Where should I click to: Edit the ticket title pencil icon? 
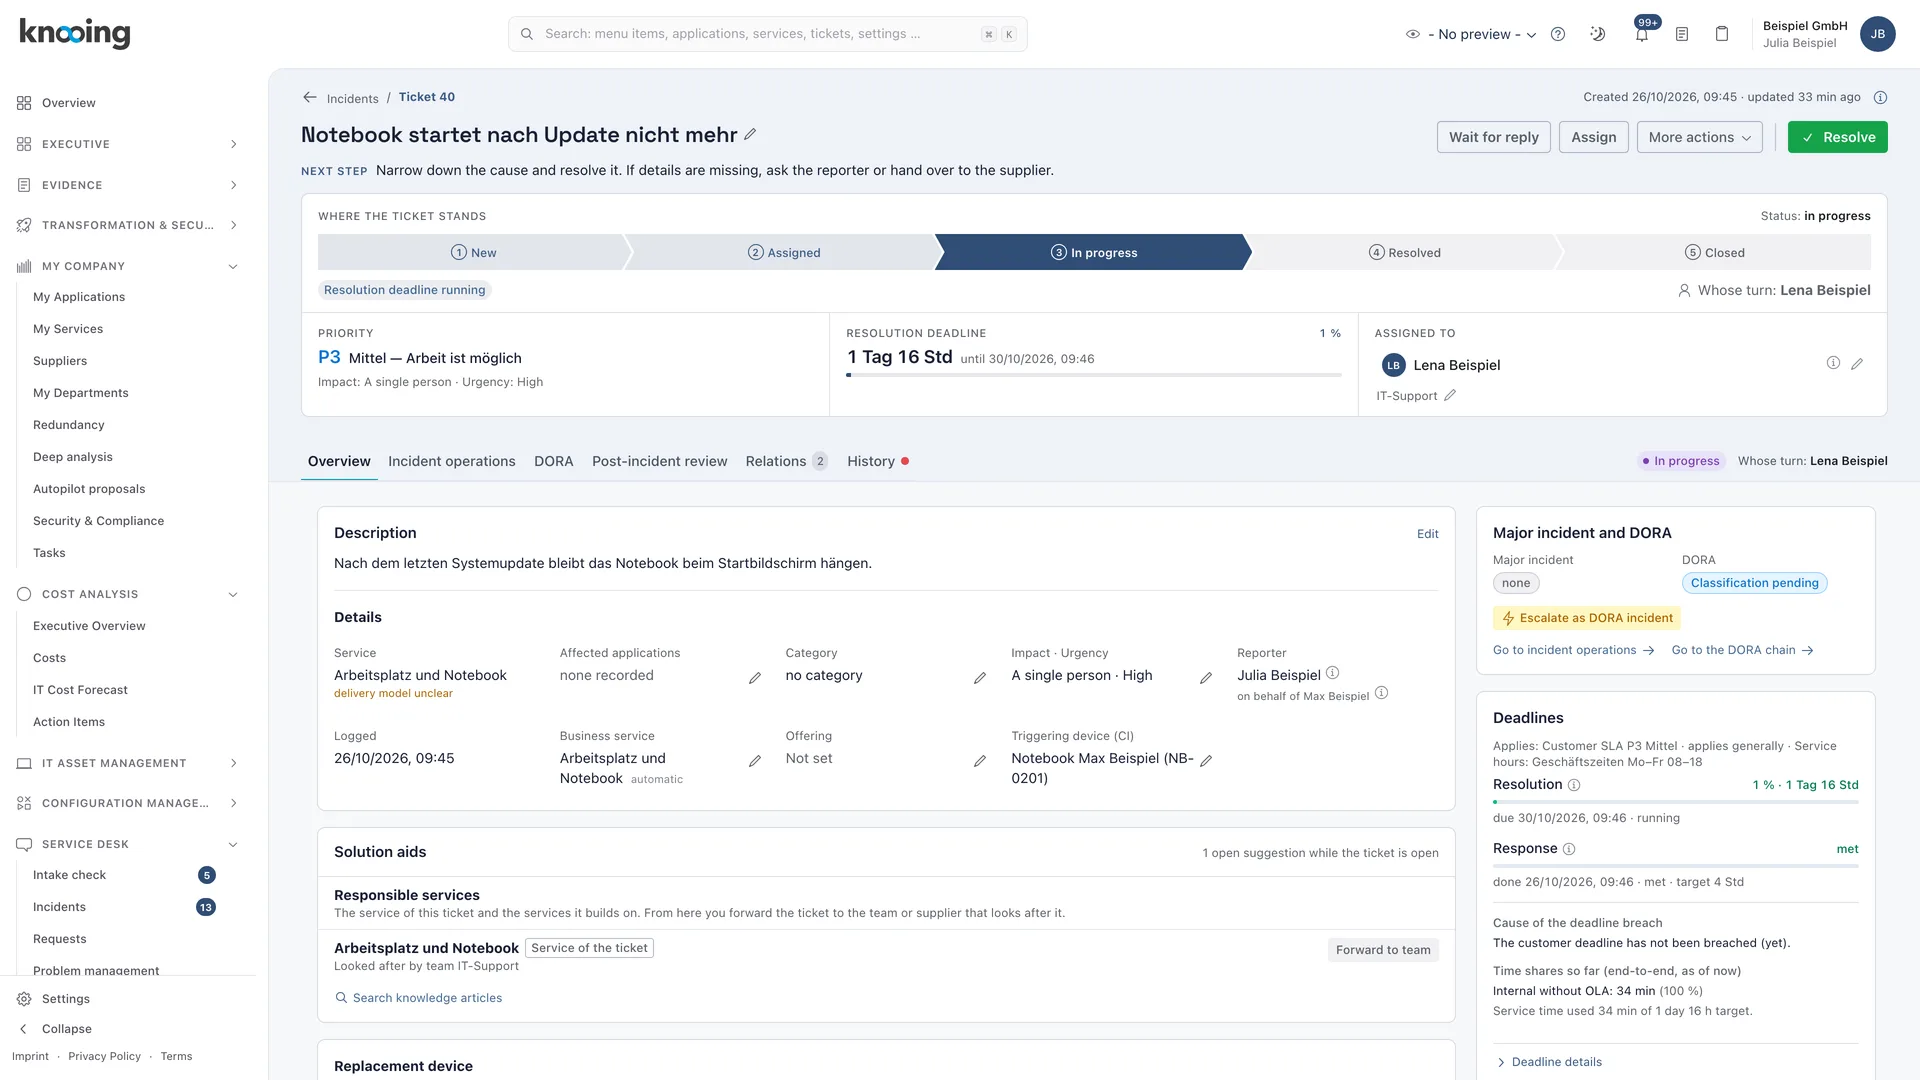[750, 134]
